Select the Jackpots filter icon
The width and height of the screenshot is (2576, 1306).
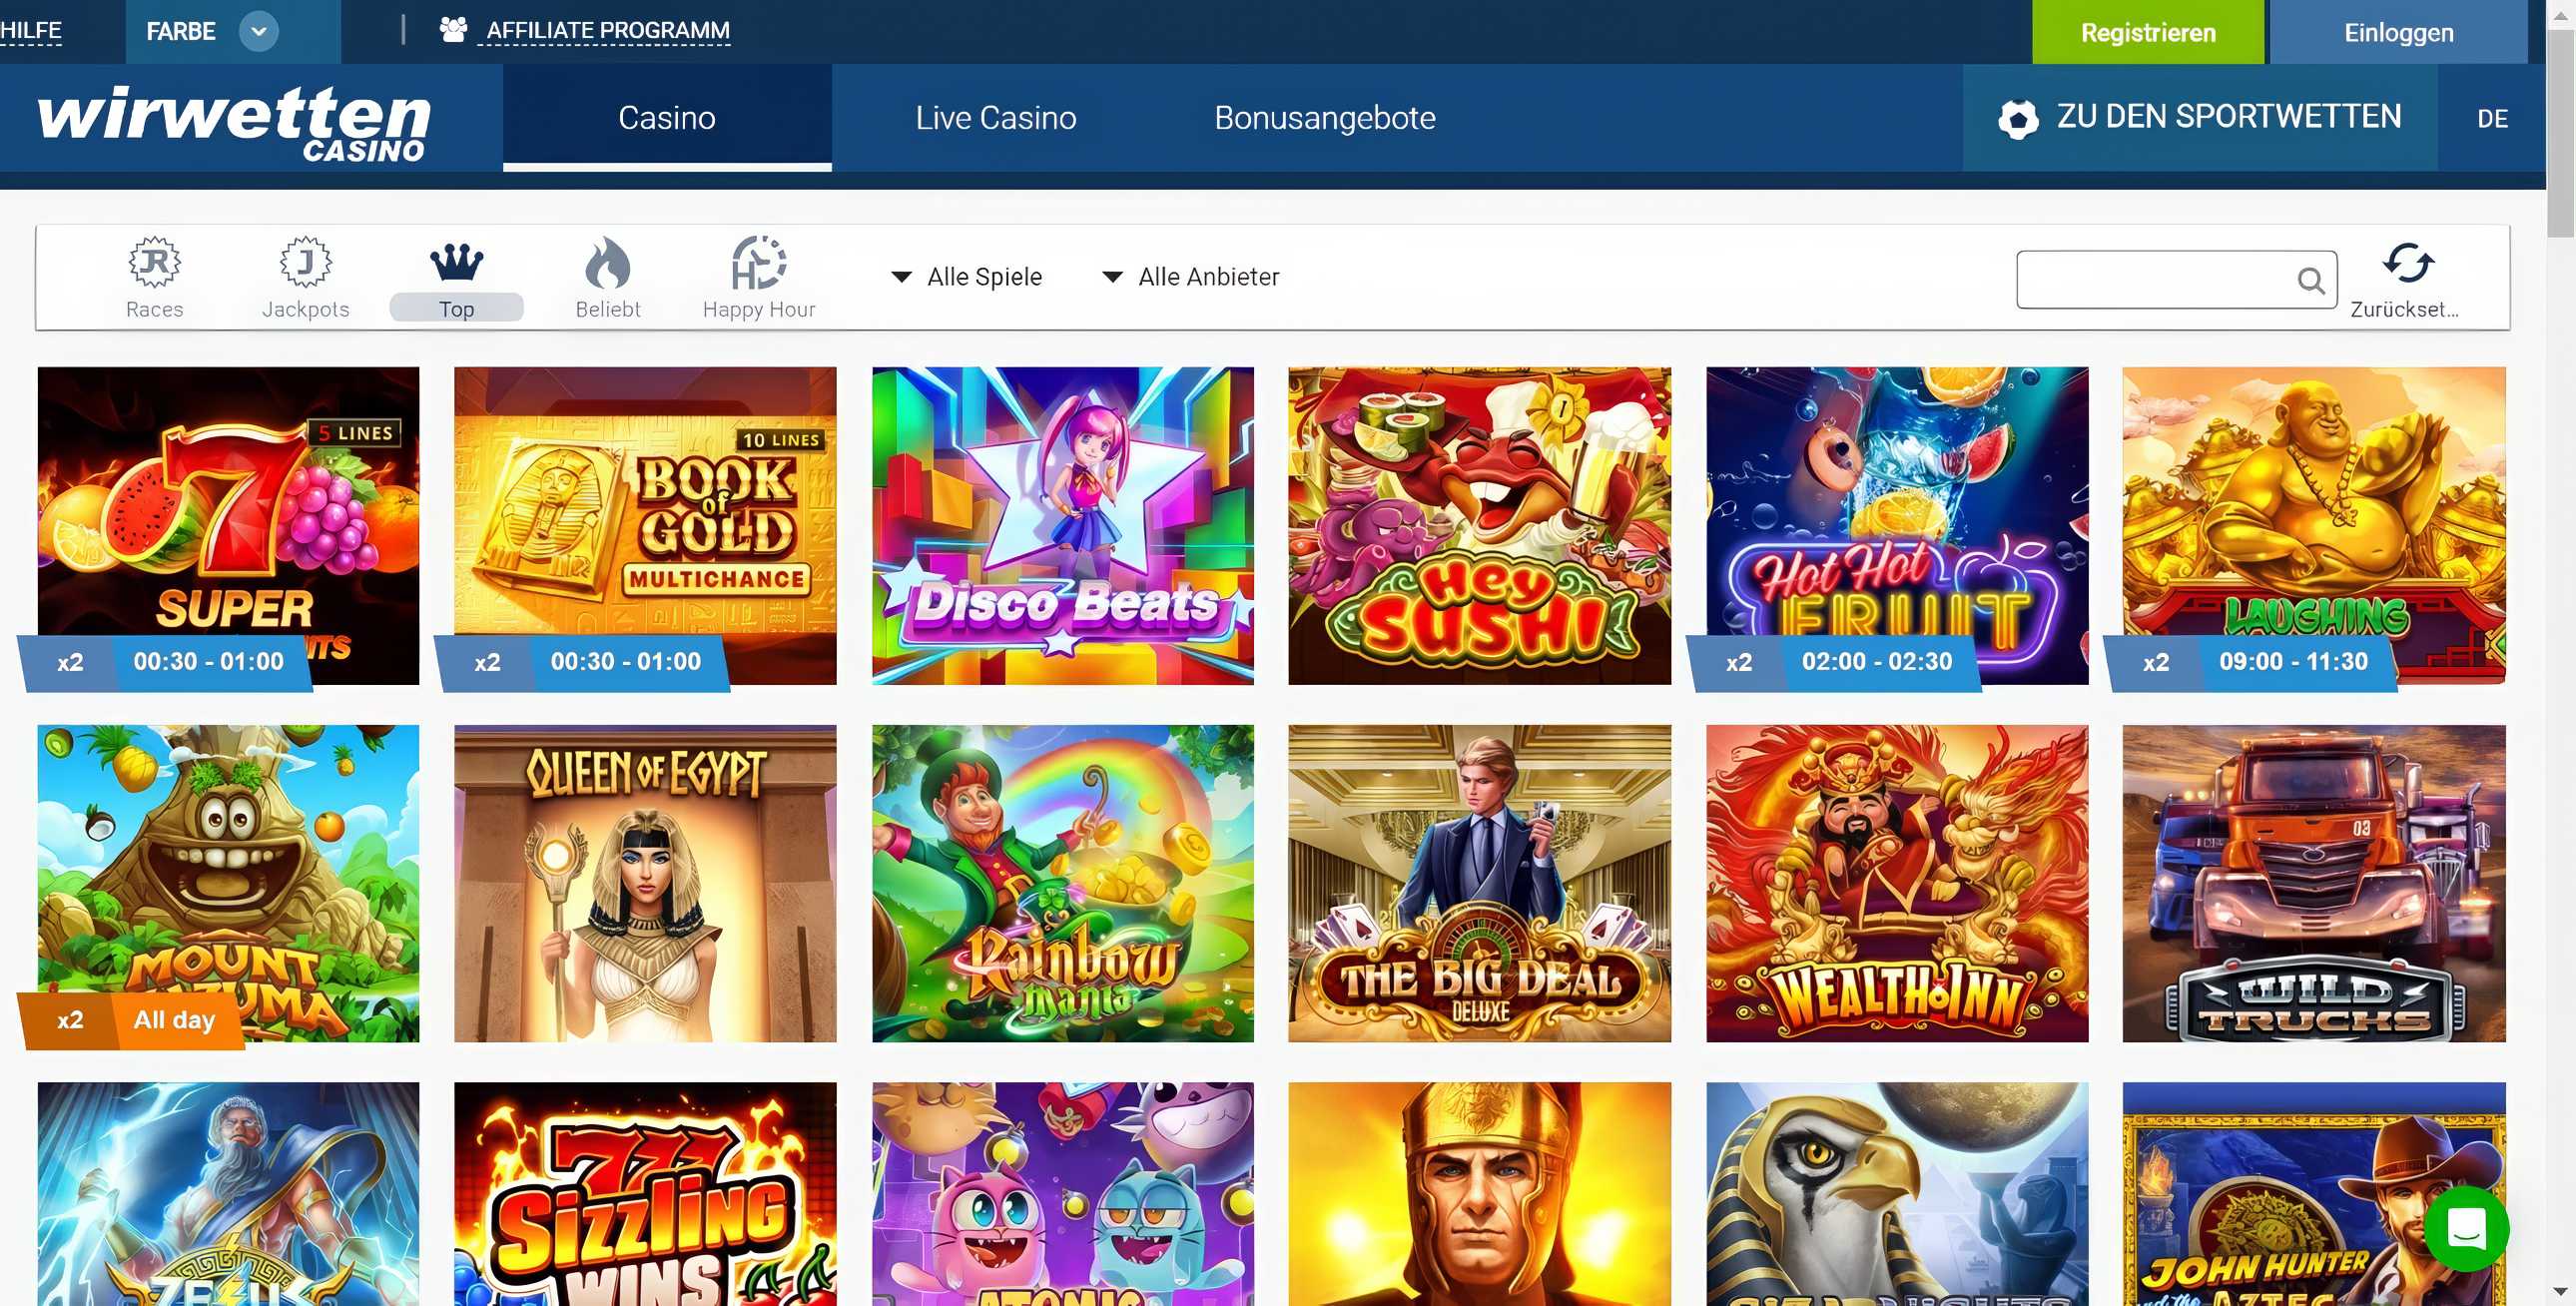click(x=305, y=263)
